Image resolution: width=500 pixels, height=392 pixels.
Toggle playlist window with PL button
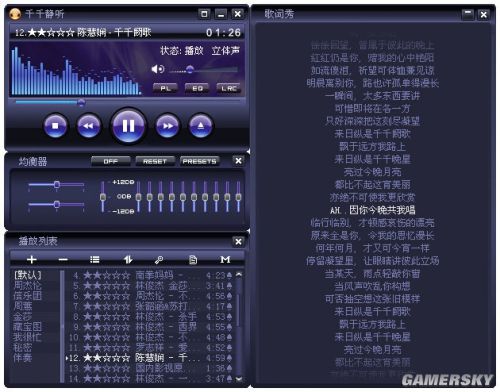click(165, 88)
